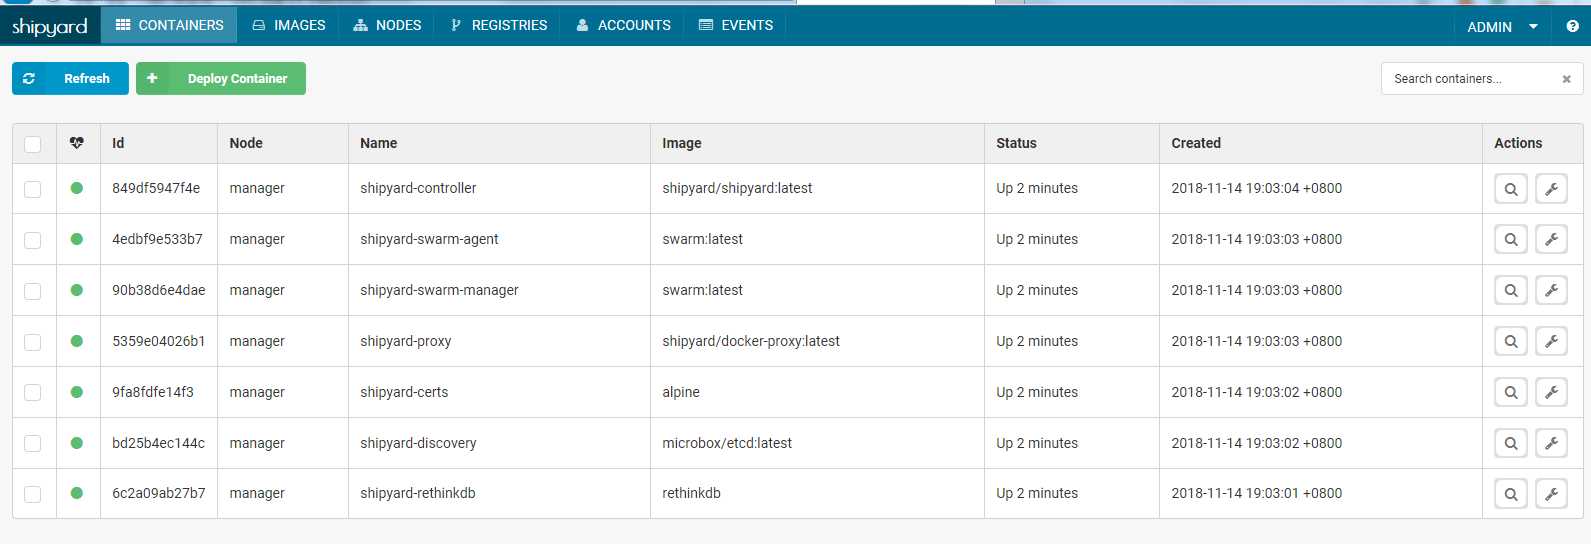
Task: Check the shipyard-rethinkdb row checkbox
Action: tap(33, 494)
